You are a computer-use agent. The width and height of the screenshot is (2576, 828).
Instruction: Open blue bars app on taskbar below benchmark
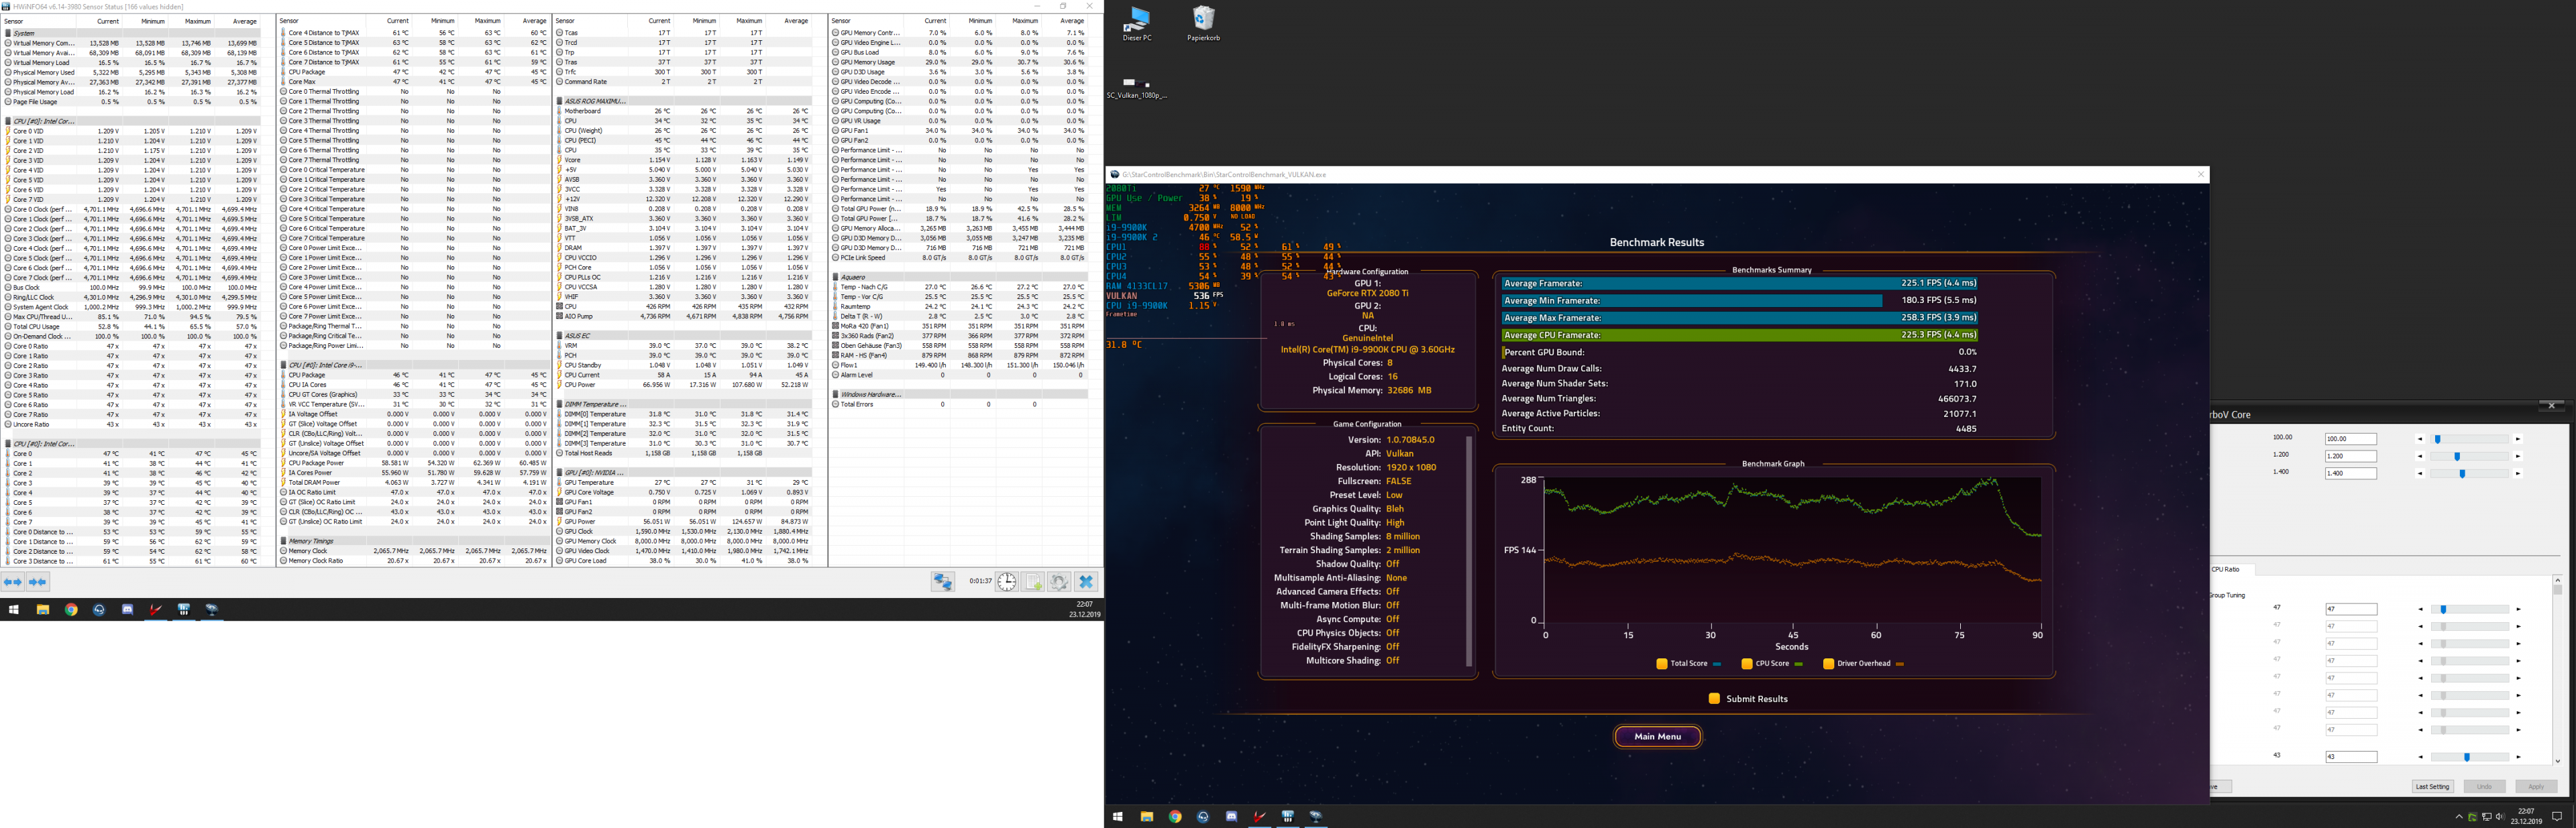(1288, 816)
